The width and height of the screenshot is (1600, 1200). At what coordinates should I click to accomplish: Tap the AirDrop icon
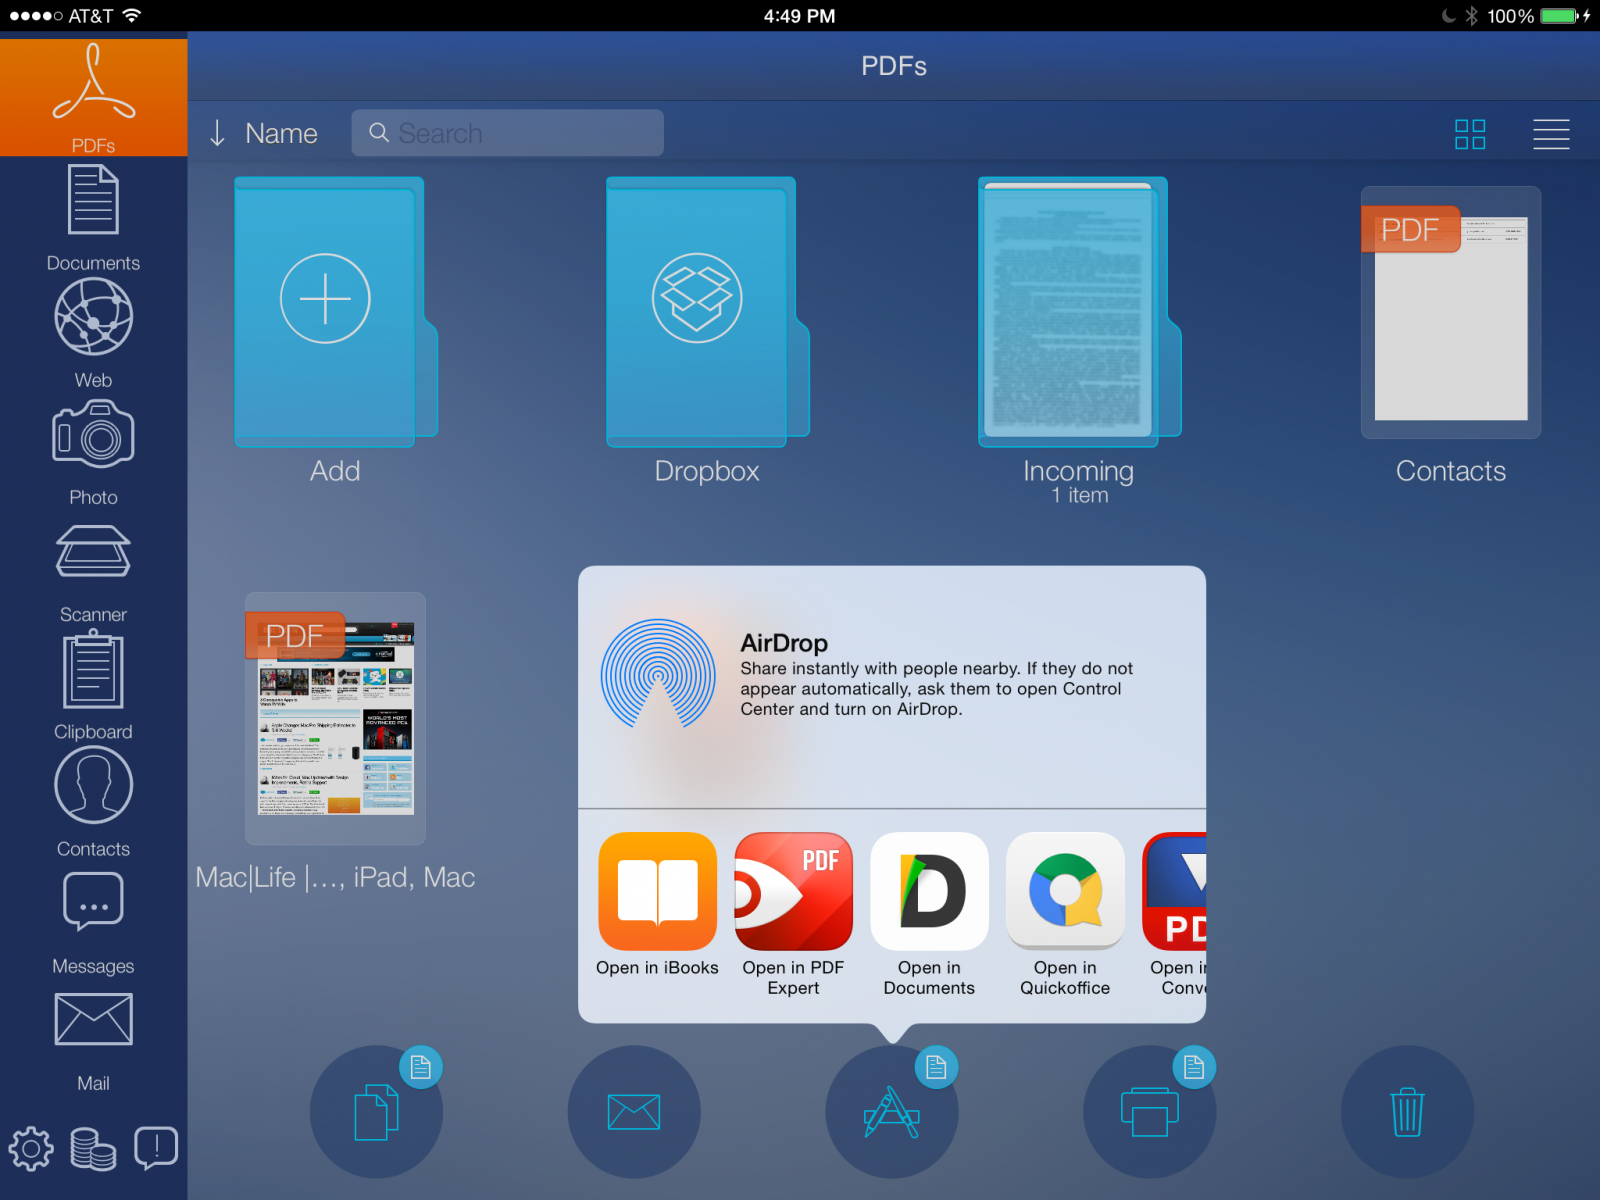click(x=658, y=673)
